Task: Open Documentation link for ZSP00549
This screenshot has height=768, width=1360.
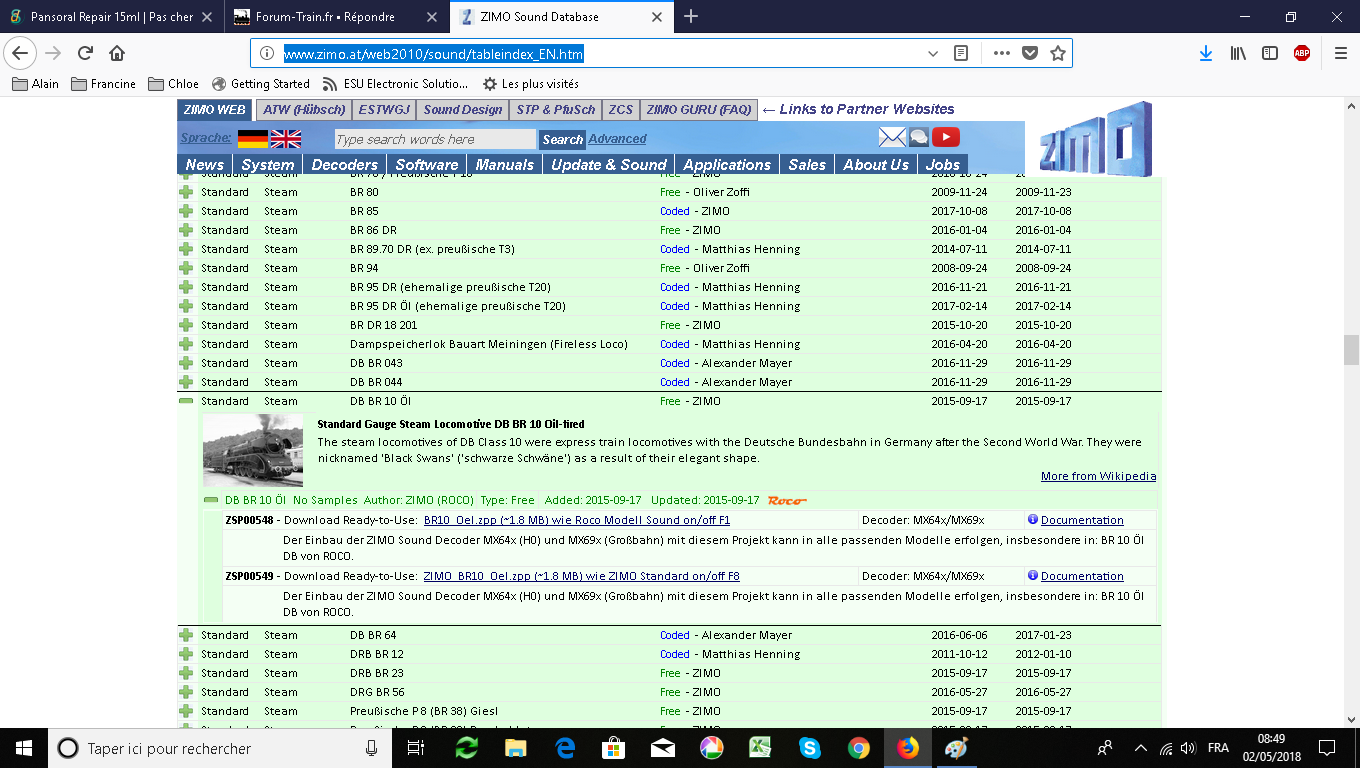Action: pyautogui.click(x=1082, y=576)
